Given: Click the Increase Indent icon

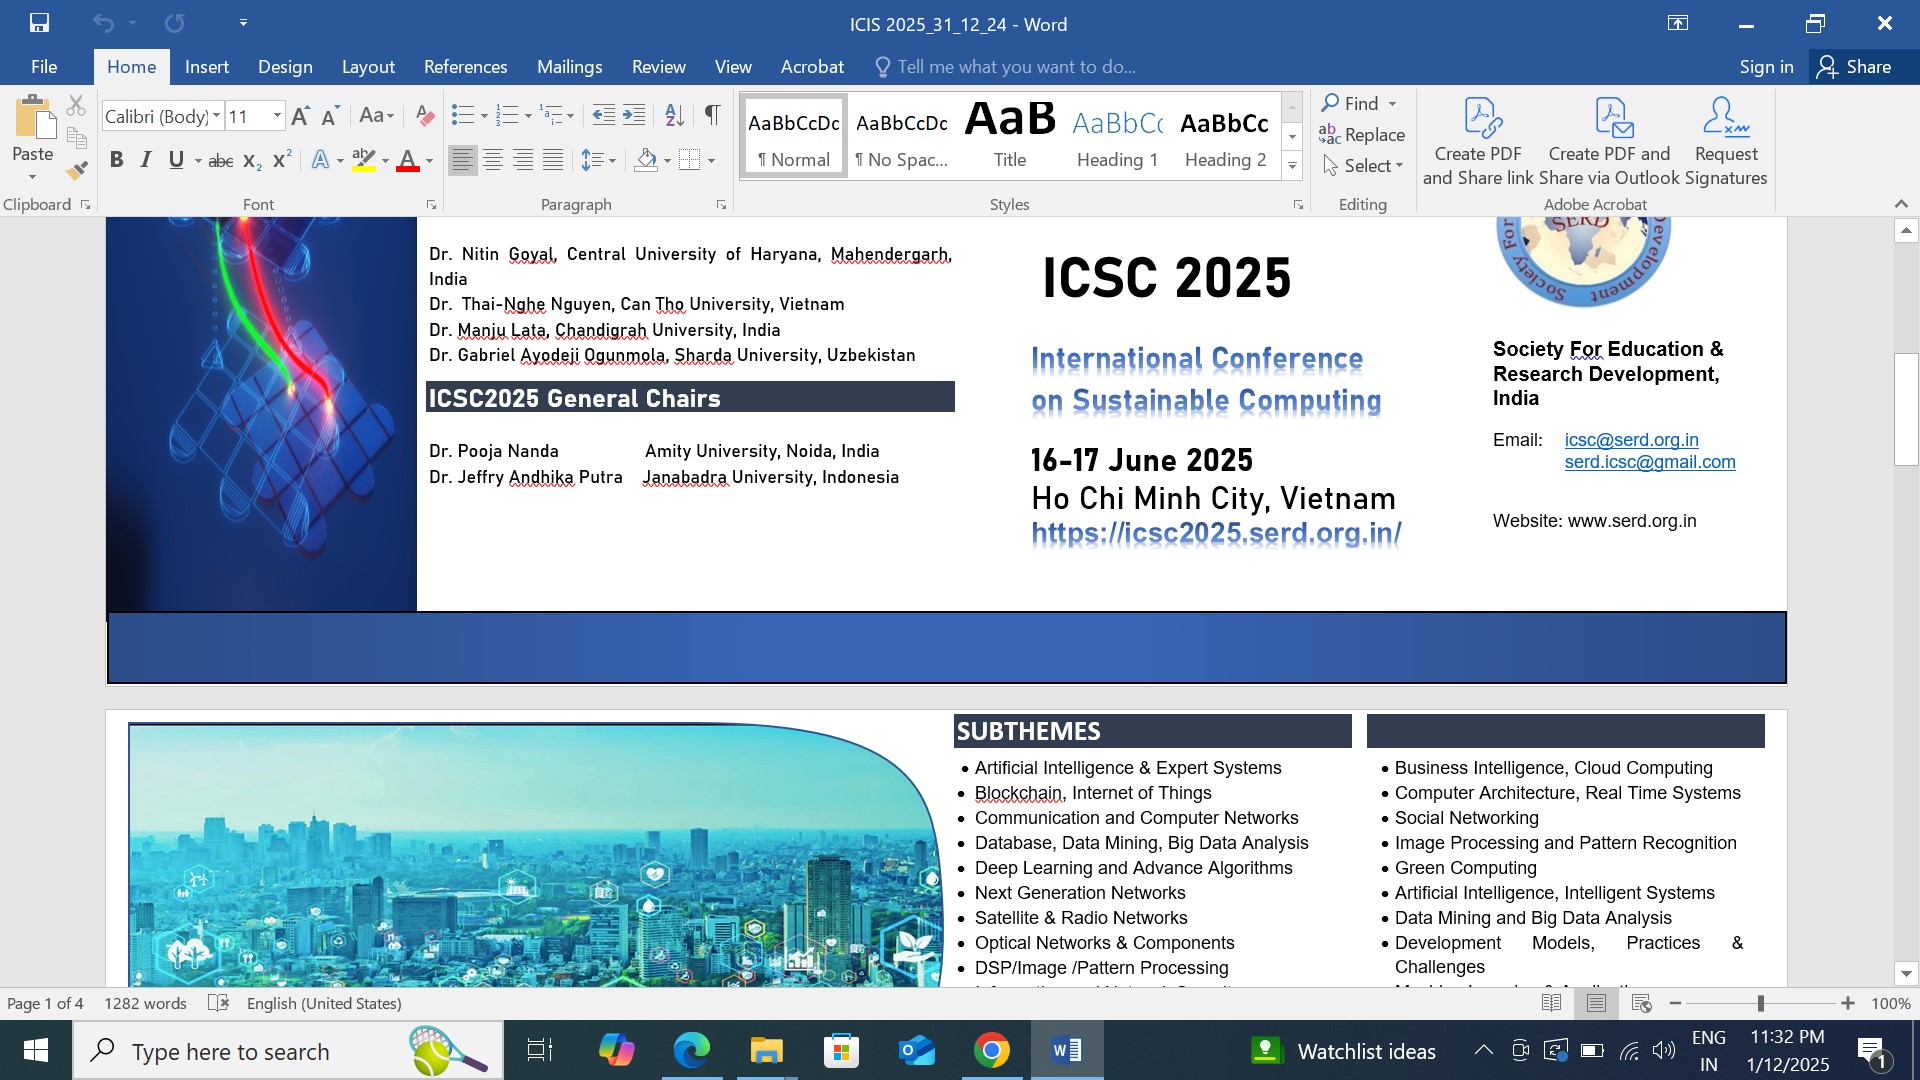Looking at the screenshot, I should pos(634,116).
